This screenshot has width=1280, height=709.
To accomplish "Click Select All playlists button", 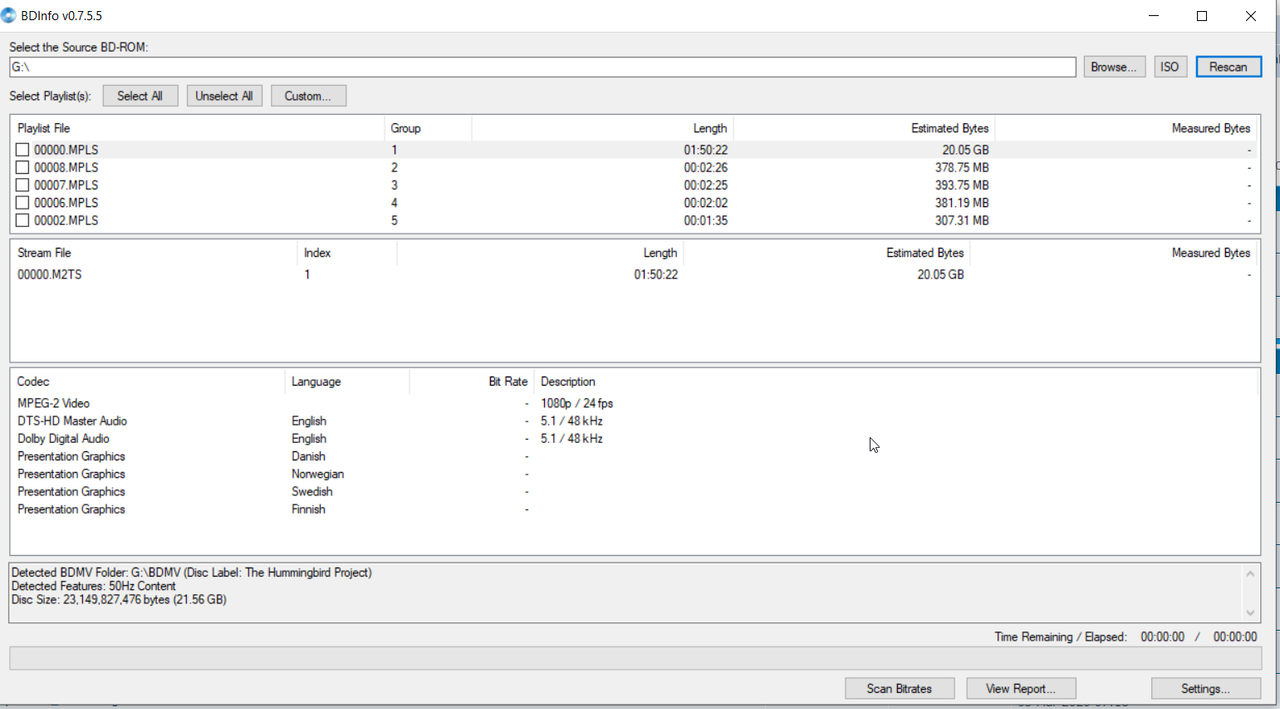I will click(140, 96).
